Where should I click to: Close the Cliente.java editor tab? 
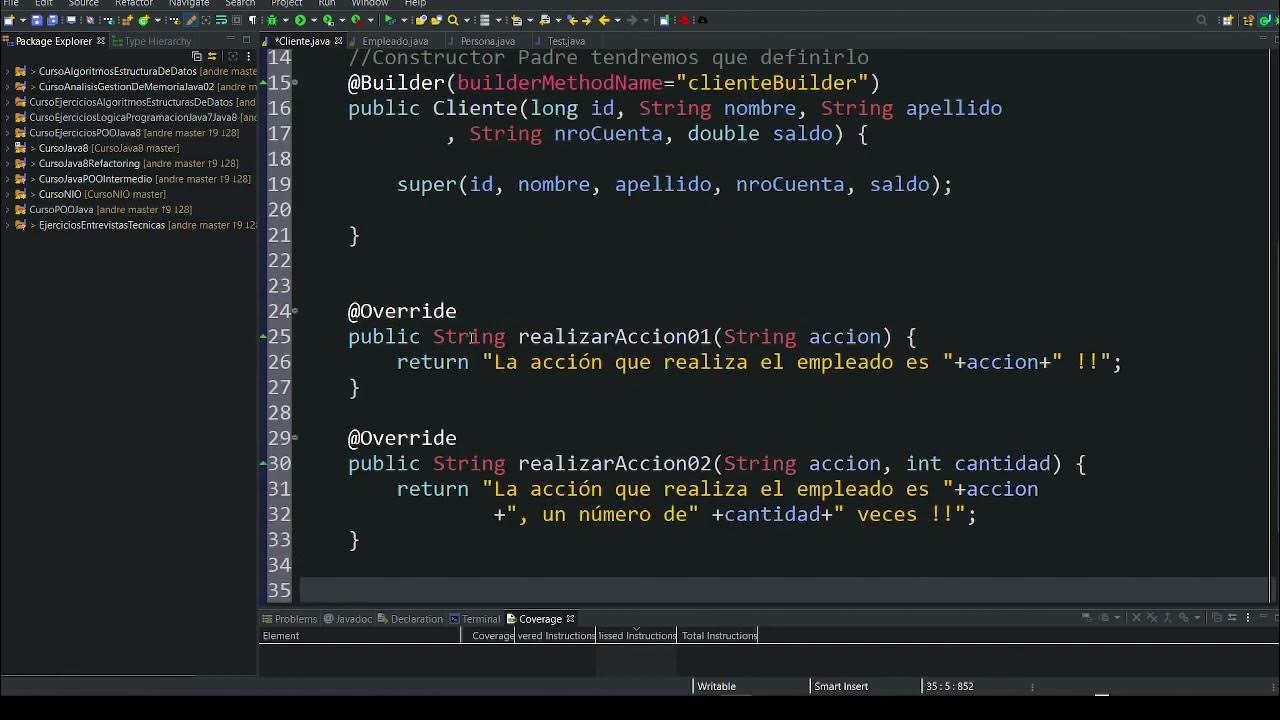click(x=338, y=41)
